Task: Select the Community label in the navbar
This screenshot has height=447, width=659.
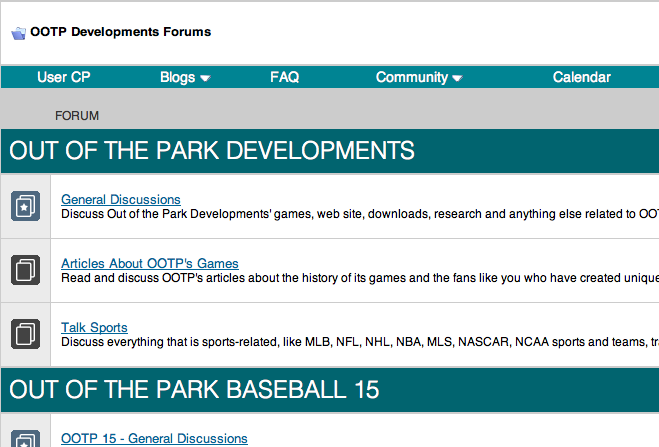Action: click(x=411, y=77)
